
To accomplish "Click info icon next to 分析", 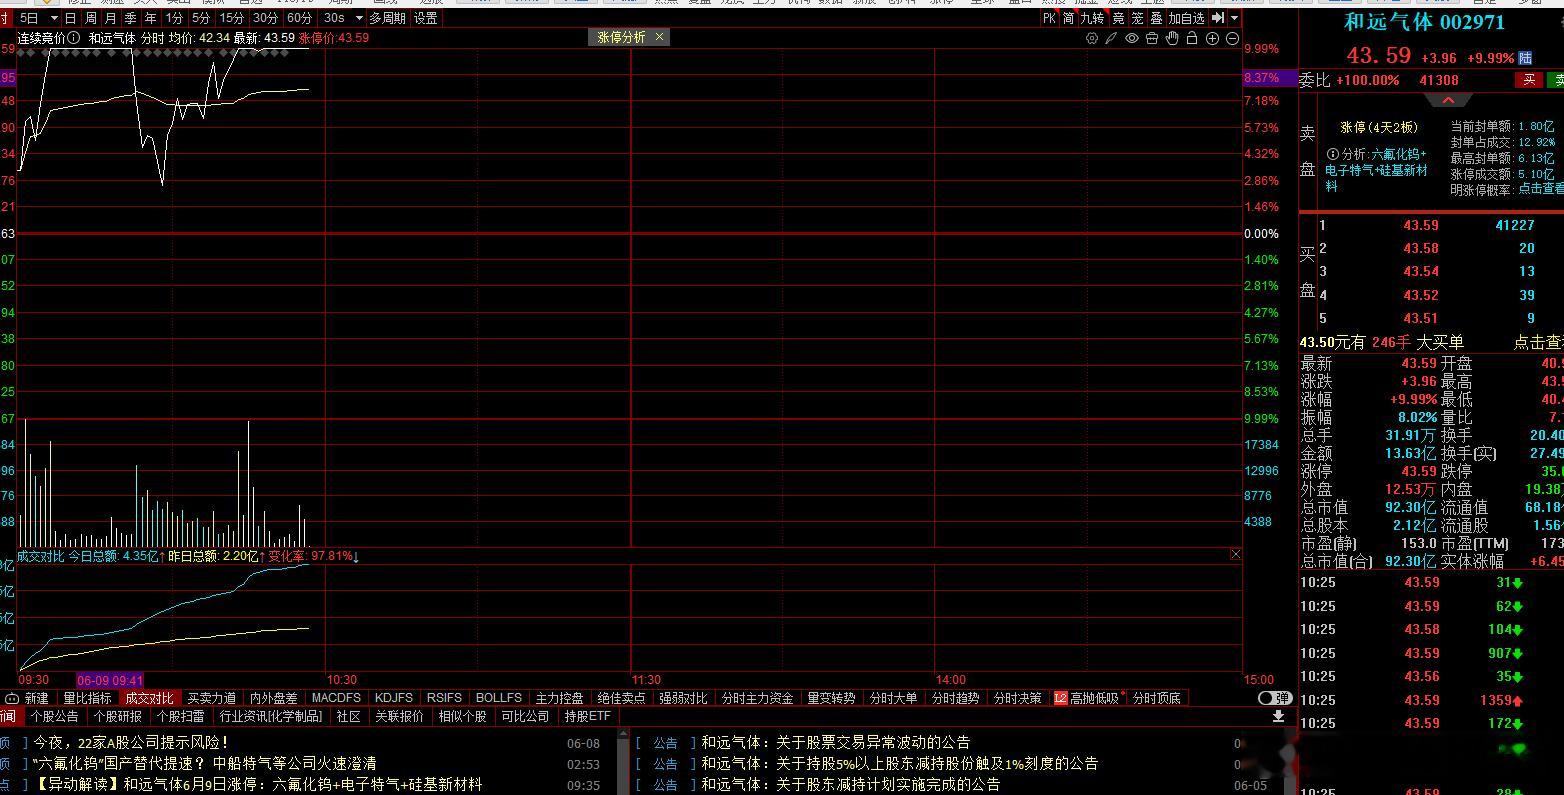I will [x=1333, y=154].
